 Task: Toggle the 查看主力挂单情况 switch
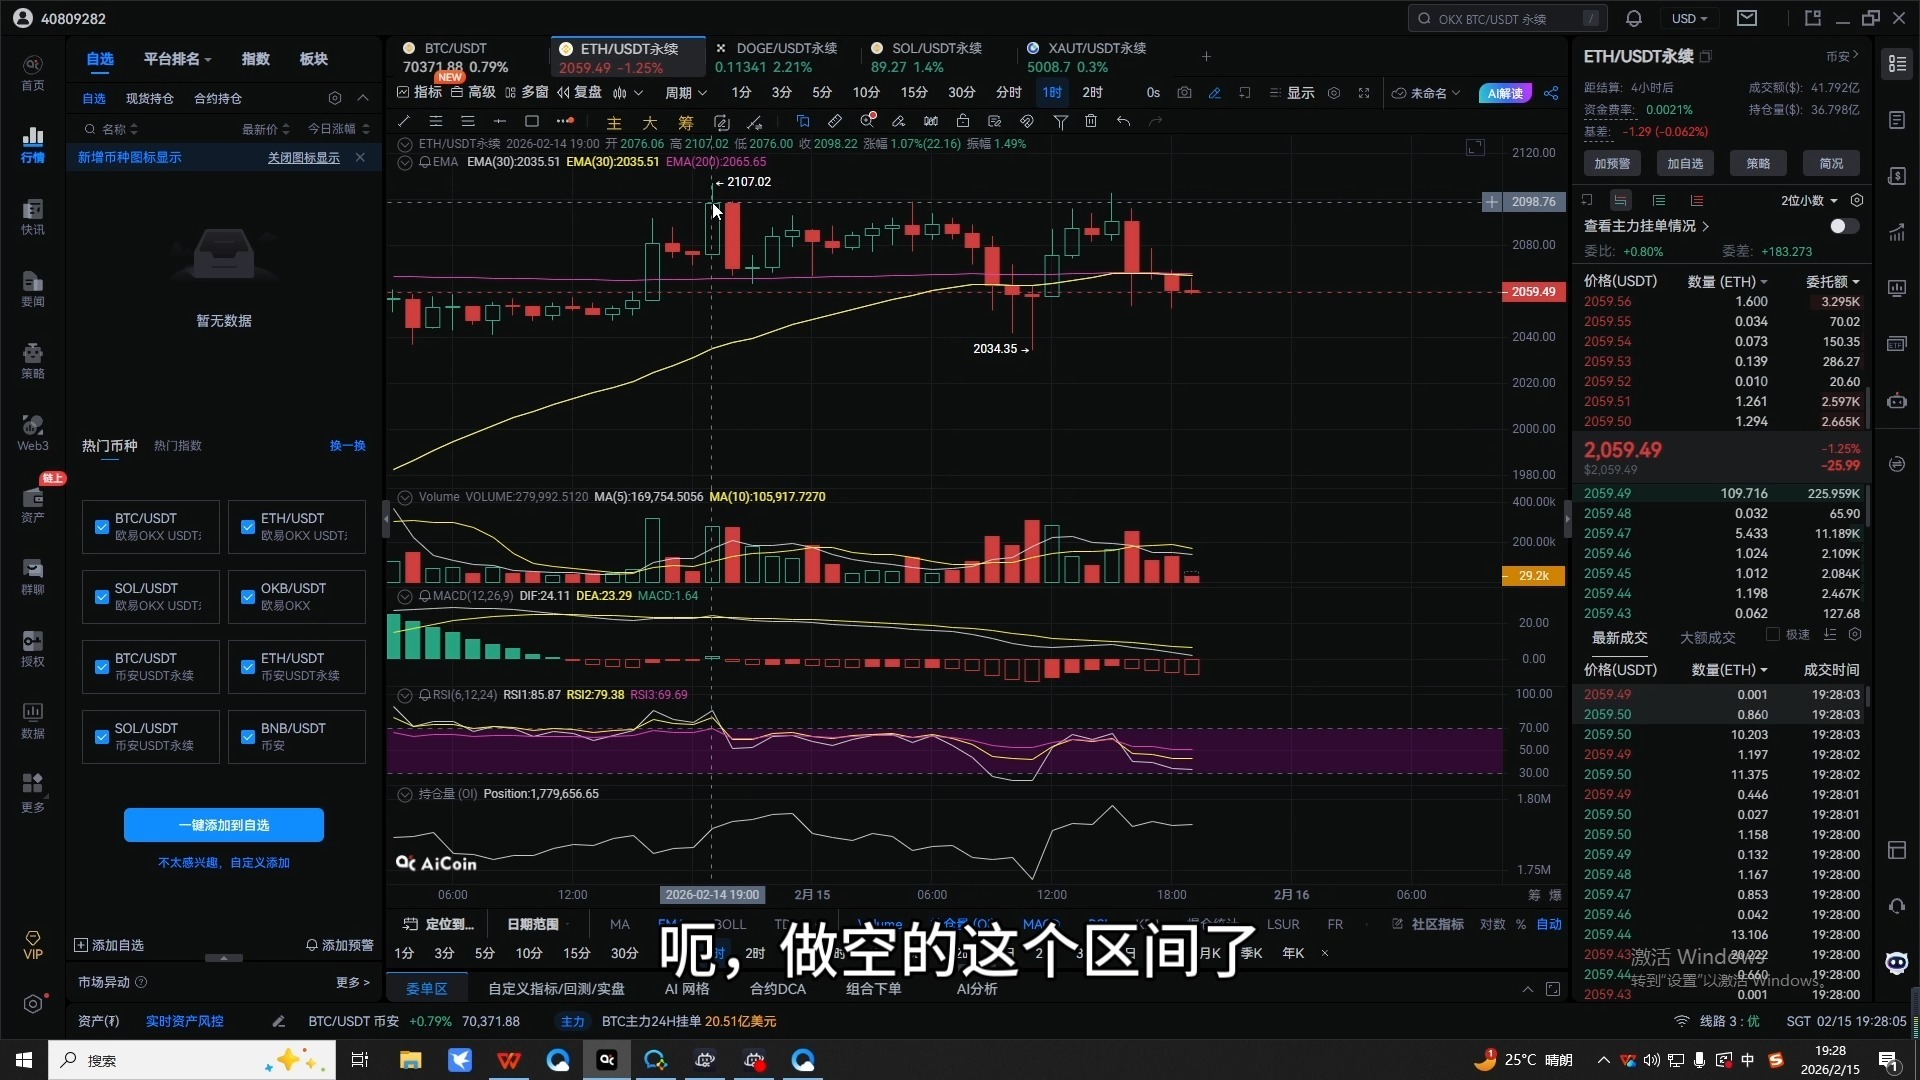coord(1844,226)
